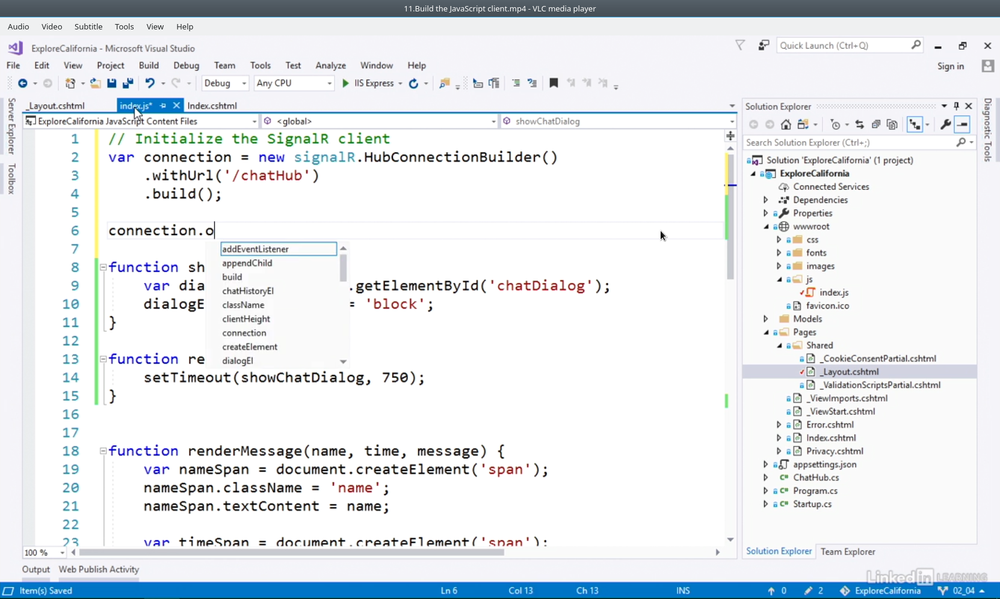Click the Quick Launch magnifier icon

[916, 45]
